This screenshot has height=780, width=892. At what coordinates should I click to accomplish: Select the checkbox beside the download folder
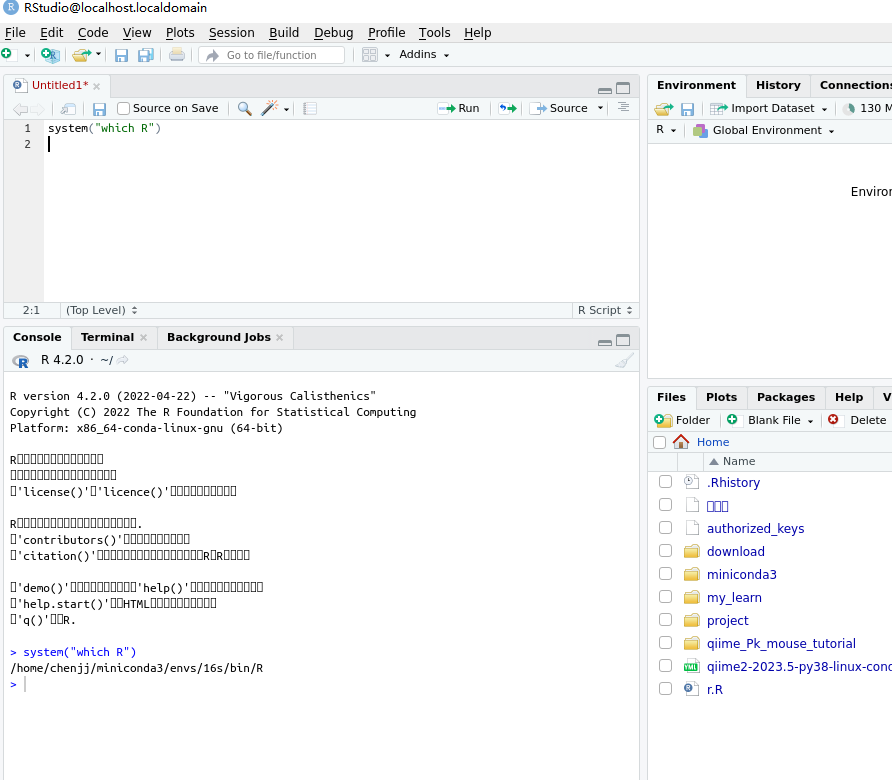click(x=665, y=550)
